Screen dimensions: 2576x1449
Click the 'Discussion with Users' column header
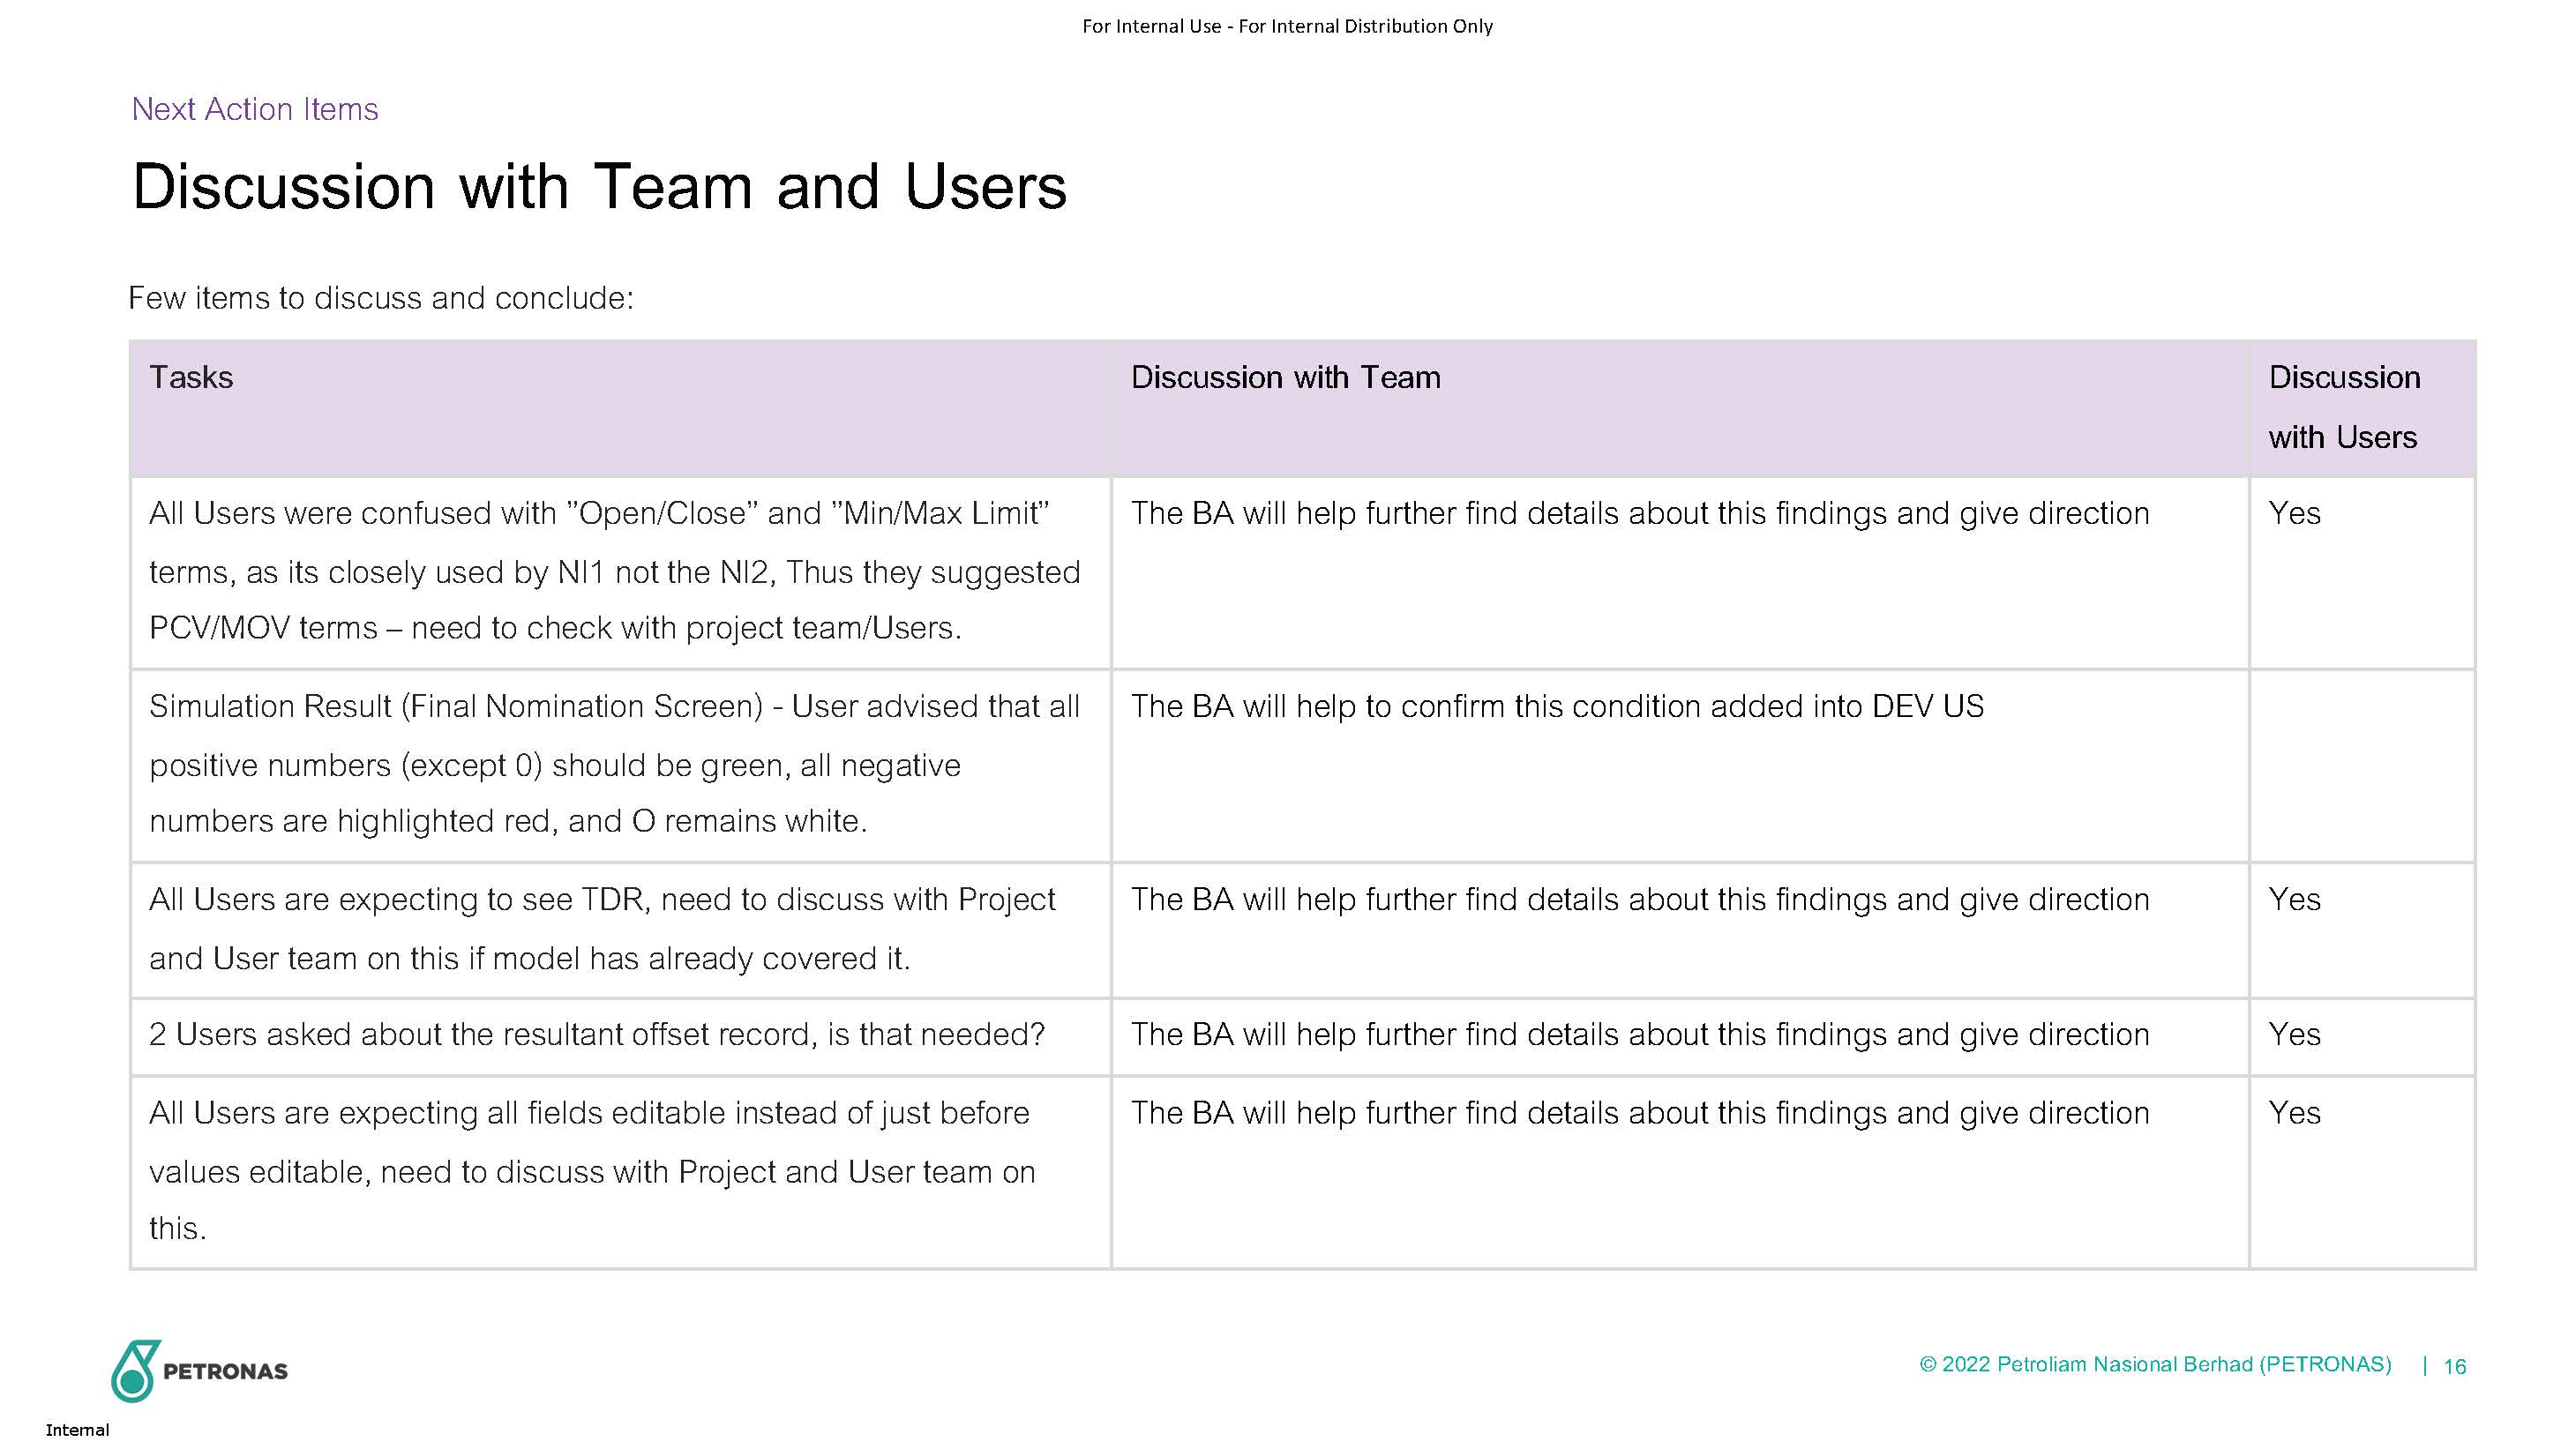click(x=2343, y=407)
